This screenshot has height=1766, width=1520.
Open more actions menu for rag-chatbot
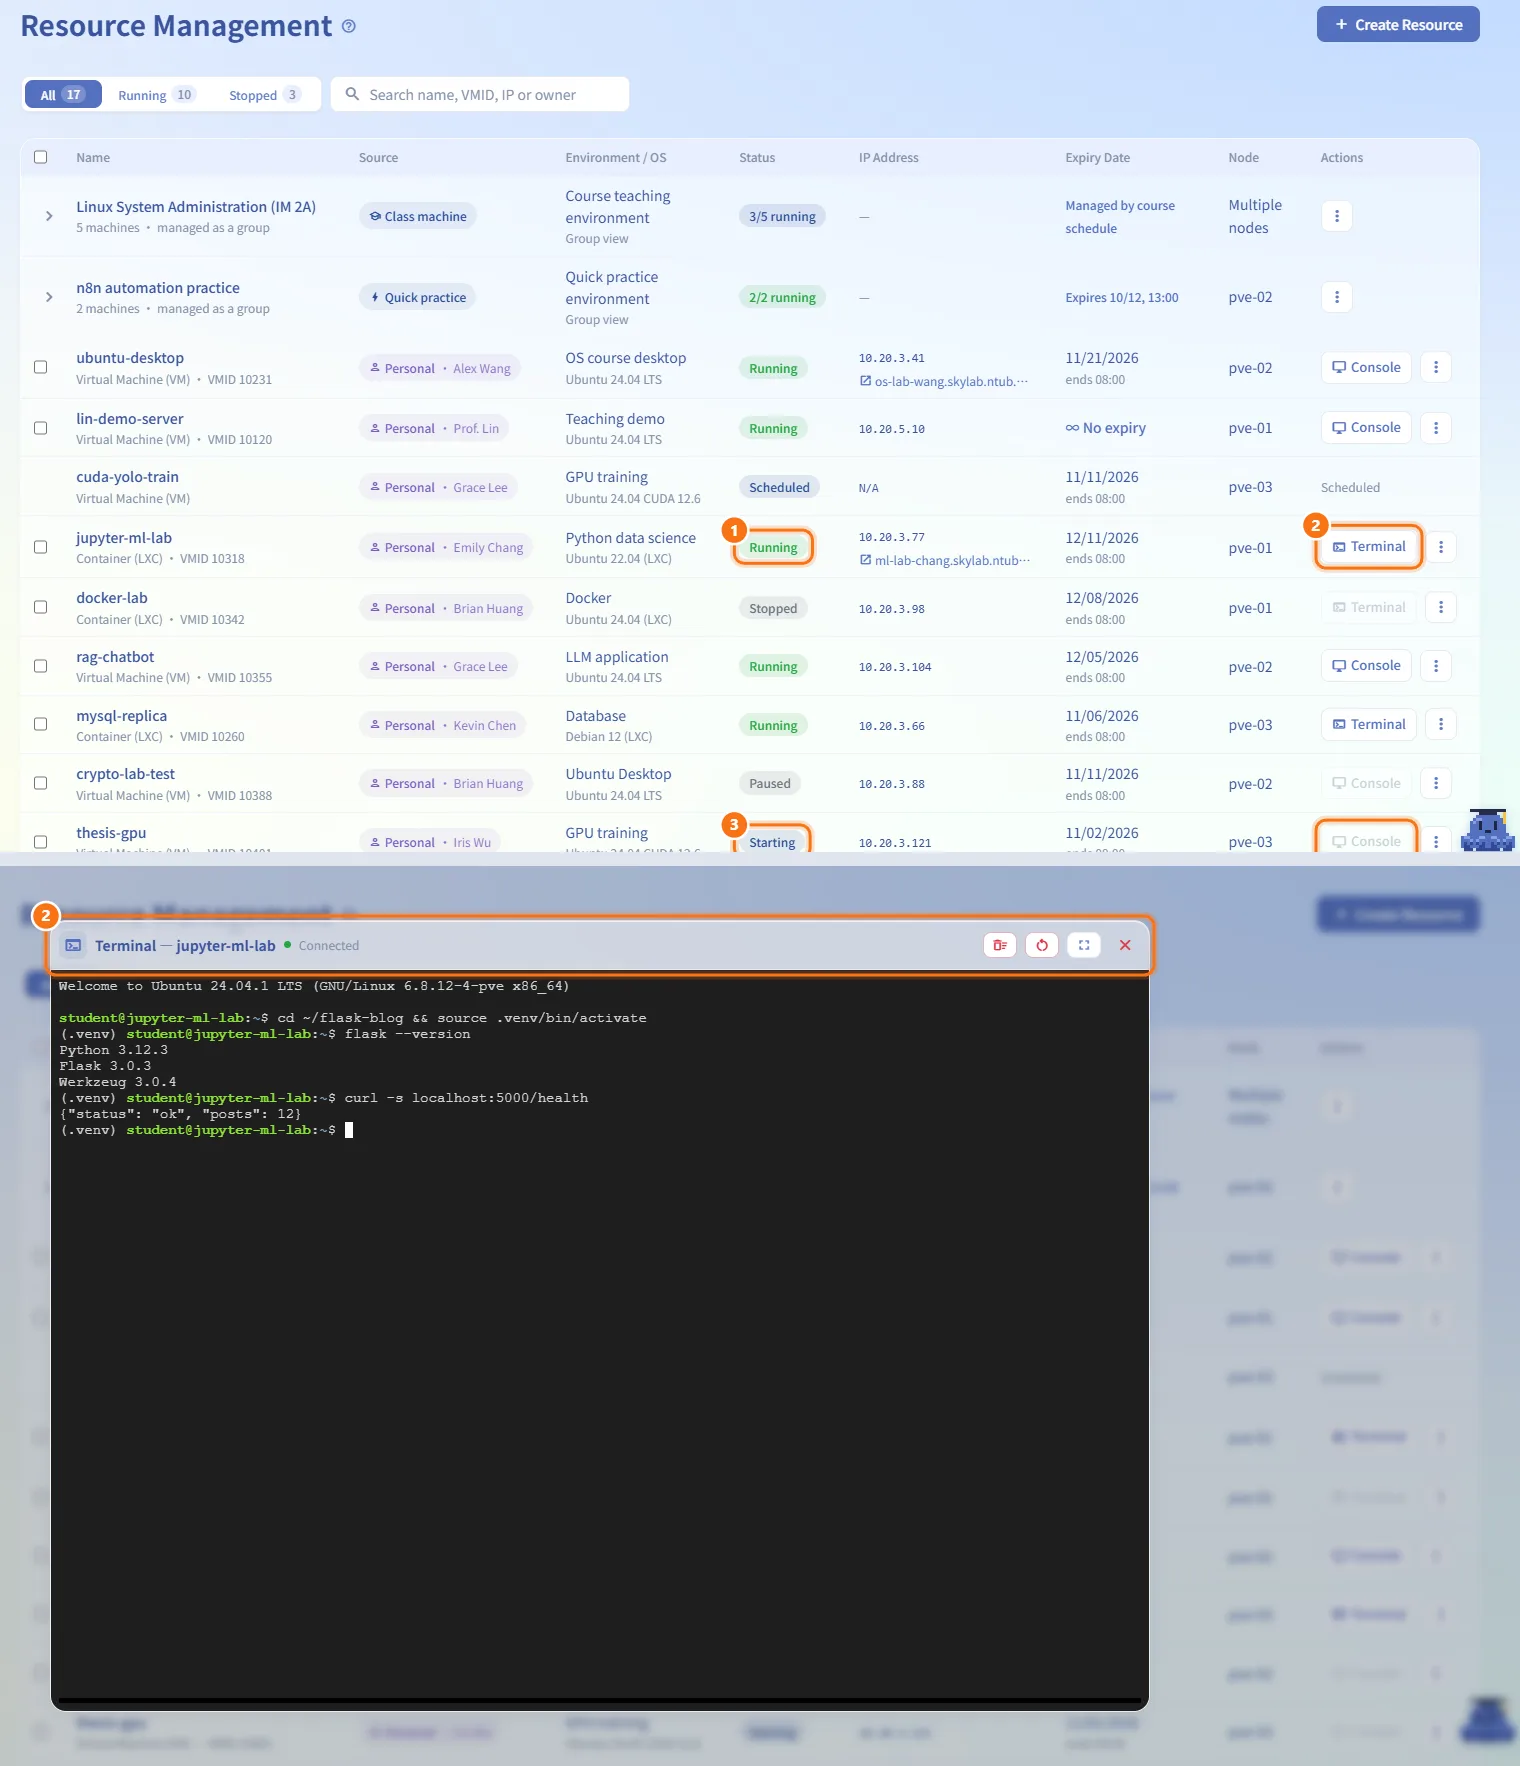click(1436, 666)
